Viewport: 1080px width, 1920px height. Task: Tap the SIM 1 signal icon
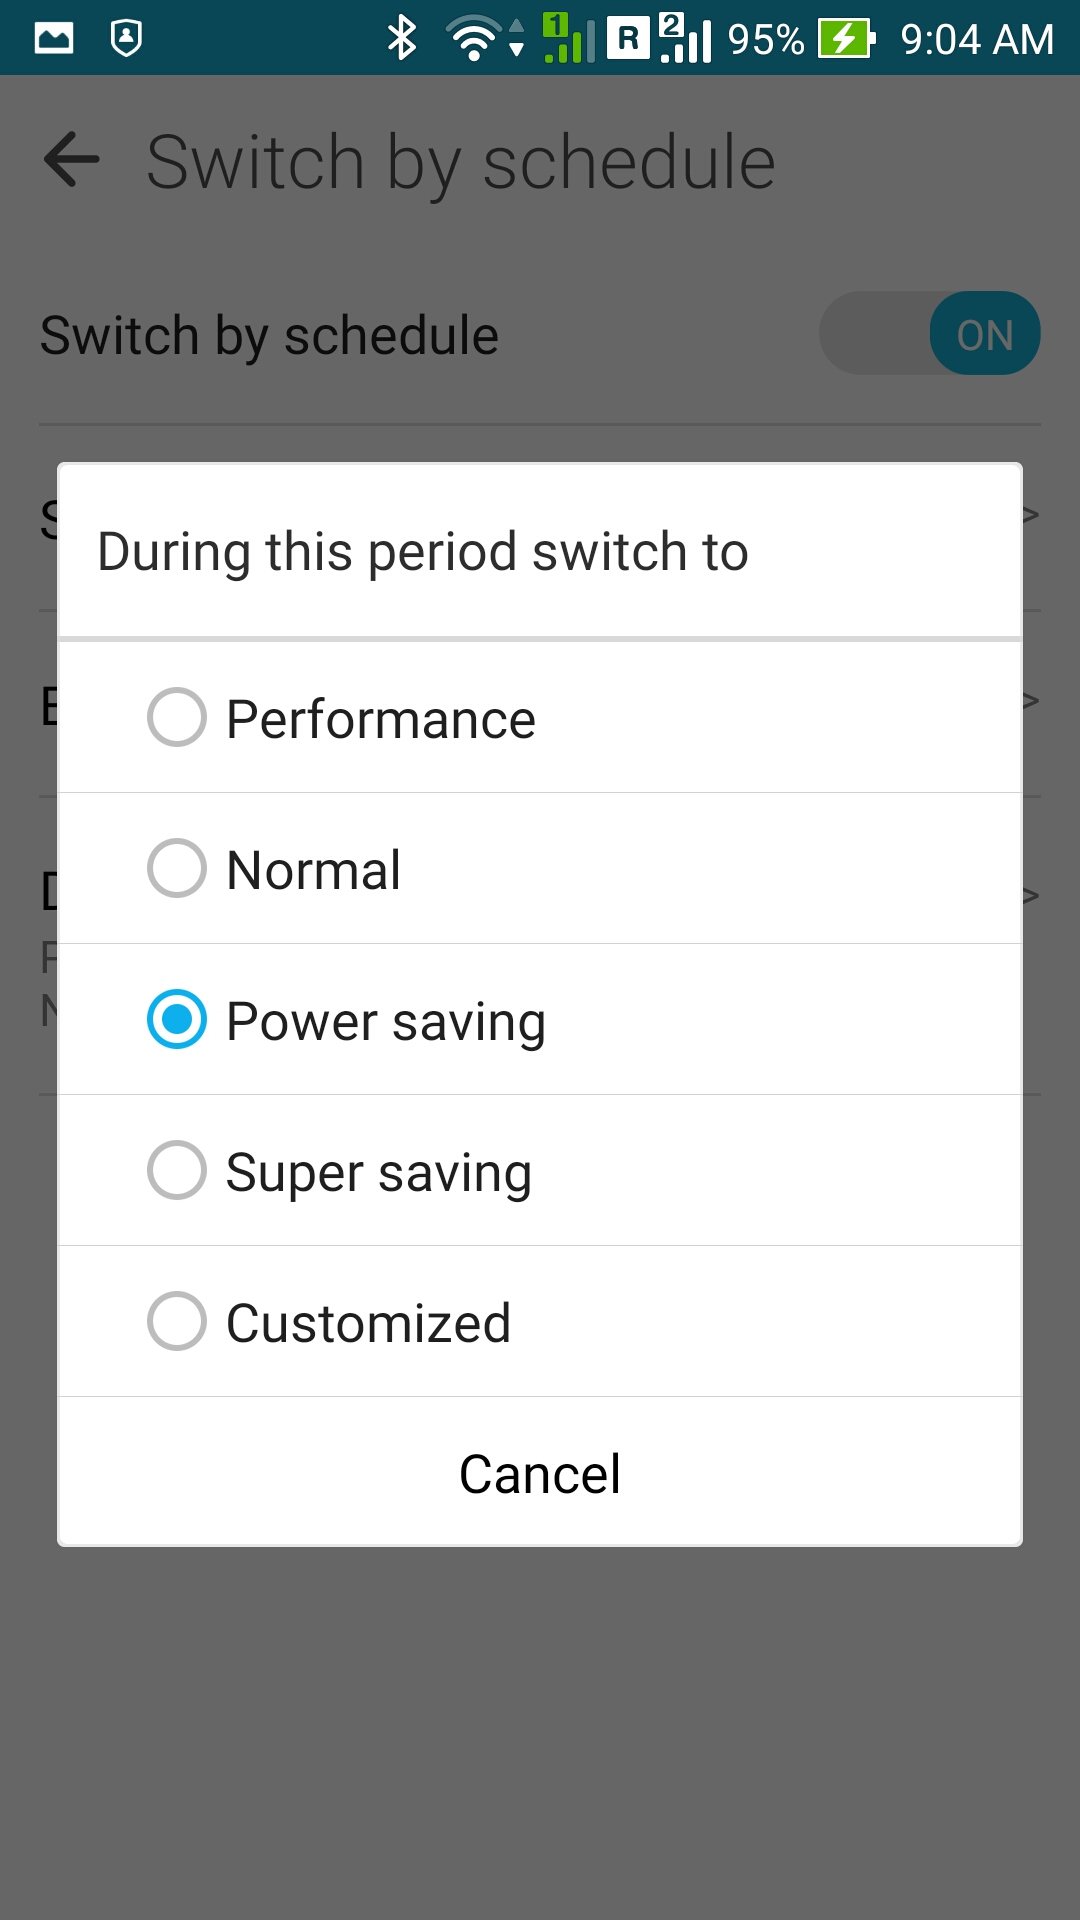click(568, 39)
